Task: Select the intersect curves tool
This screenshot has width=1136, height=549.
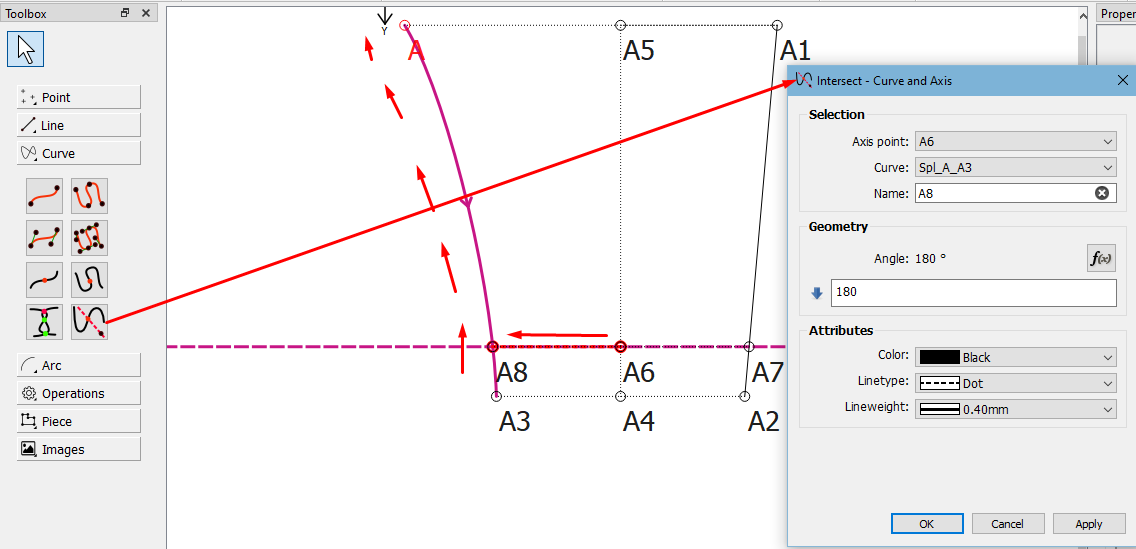Action: click(44, 322)
